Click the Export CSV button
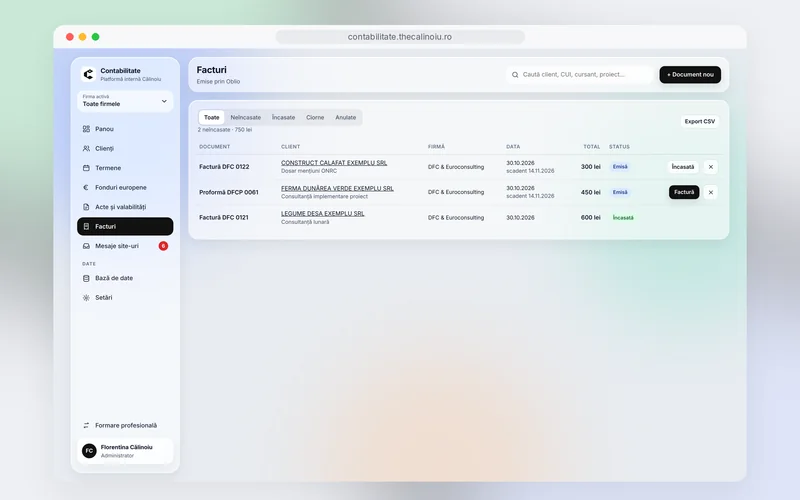Image resolution: width=800 pixels, height=500 pixels. coord(699,121)
